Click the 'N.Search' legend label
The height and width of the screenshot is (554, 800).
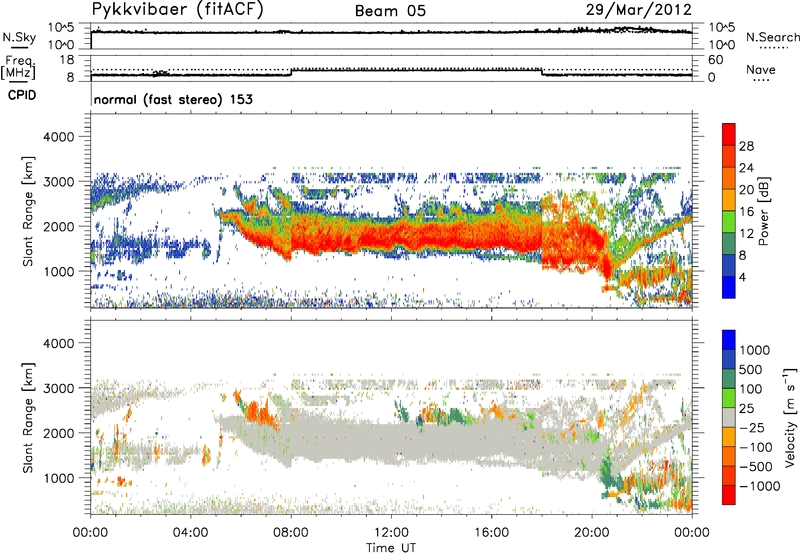(772, 37)
